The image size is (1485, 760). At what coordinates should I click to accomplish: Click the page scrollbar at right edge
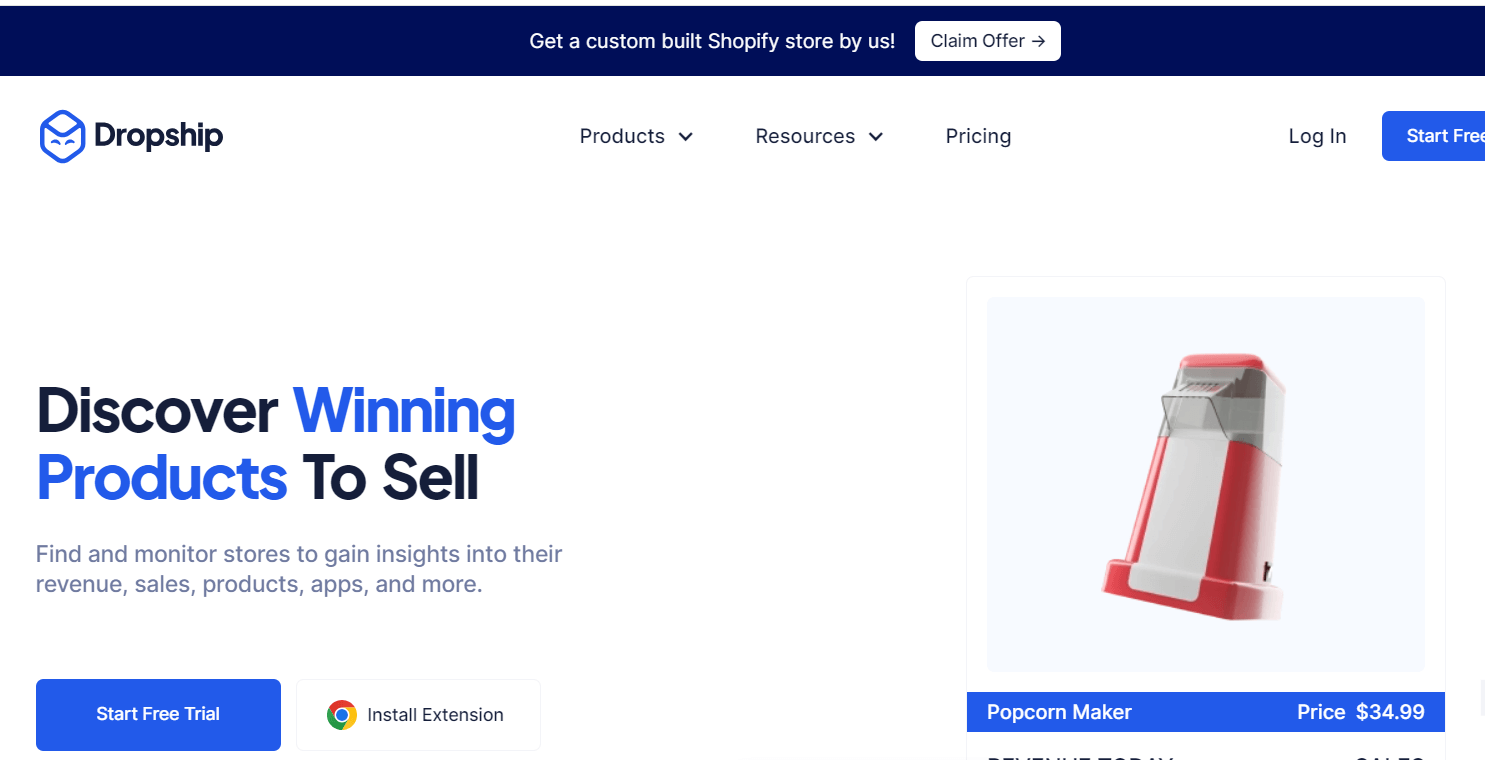coord(1480,697)
